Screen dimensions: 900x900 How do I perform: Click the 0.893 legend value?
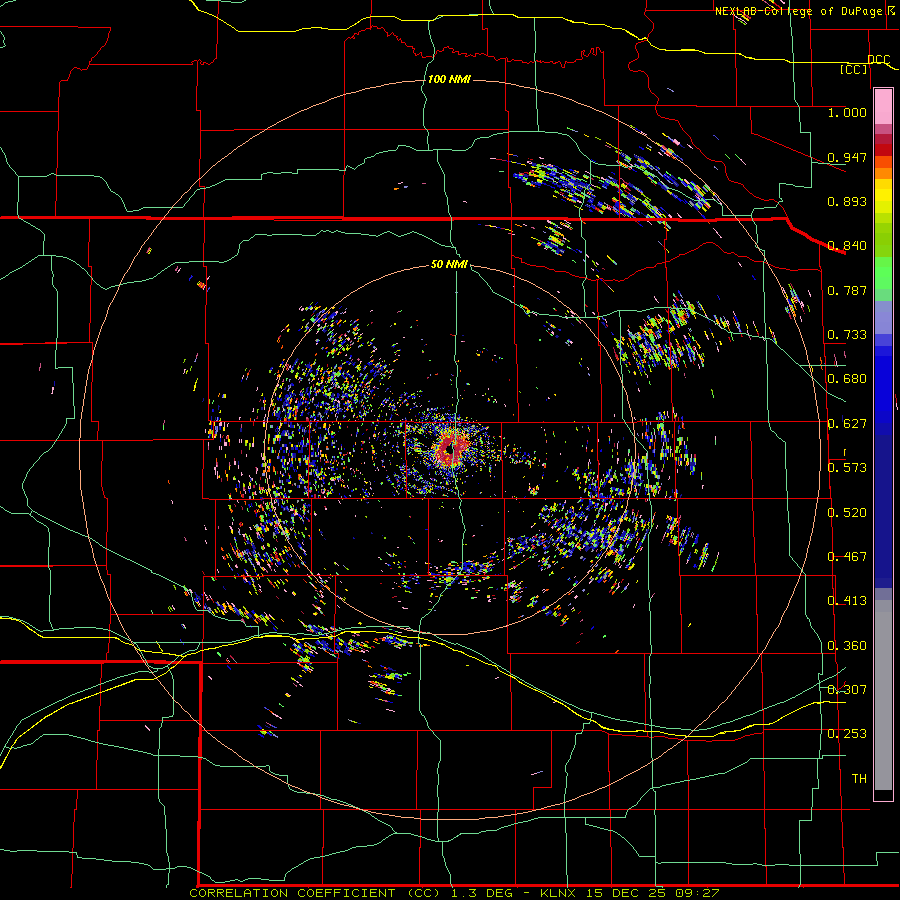coord(847,201)
